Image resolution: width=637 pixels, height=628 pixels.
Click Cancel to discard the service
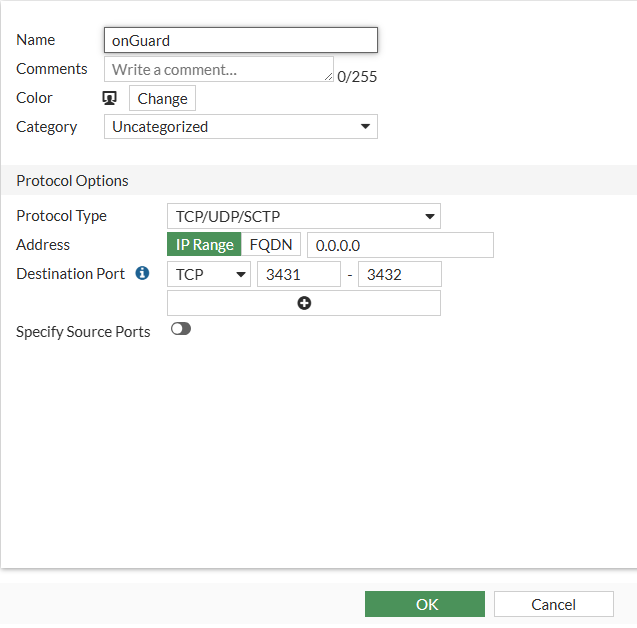coord(553,604)
